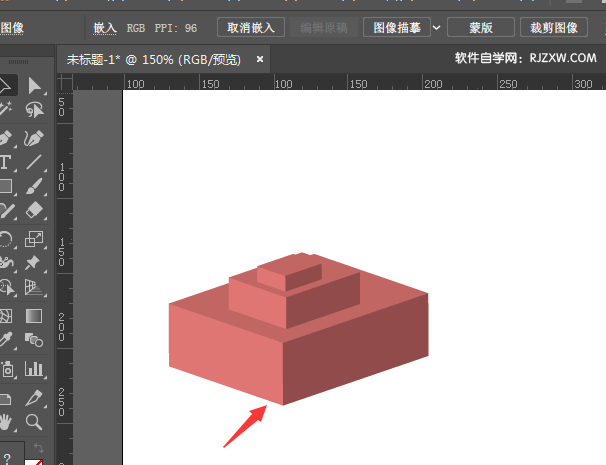Viewport: 606px width, 465px height.
Task: Select the Direct Selection tool
Action: 34,86
